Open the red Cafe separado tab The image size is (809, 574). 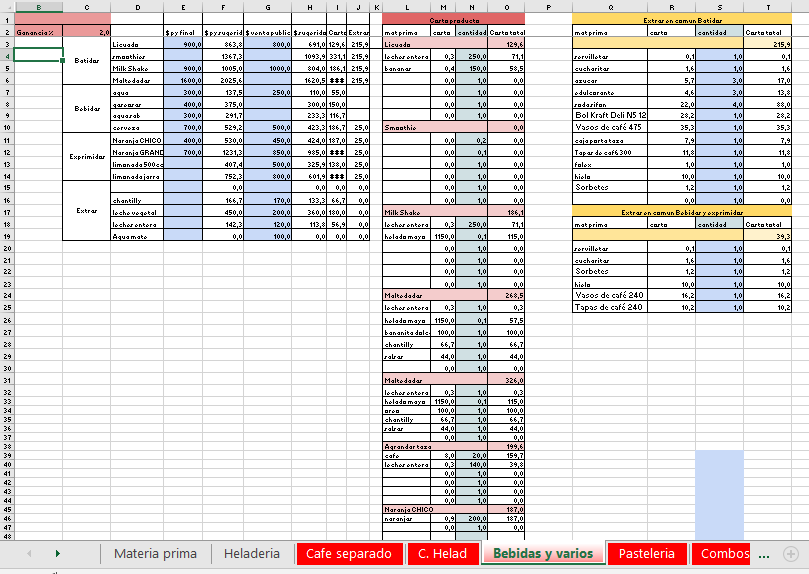click(349, 553)
